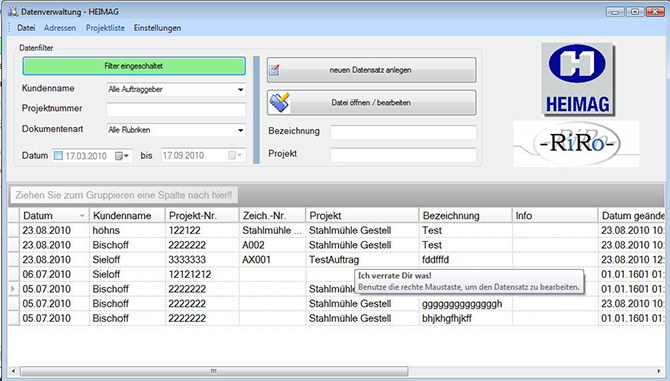This screenshot has width=670, height=381.
Task: Select the date cell '06.07.2010'
Action: (54, 274)
